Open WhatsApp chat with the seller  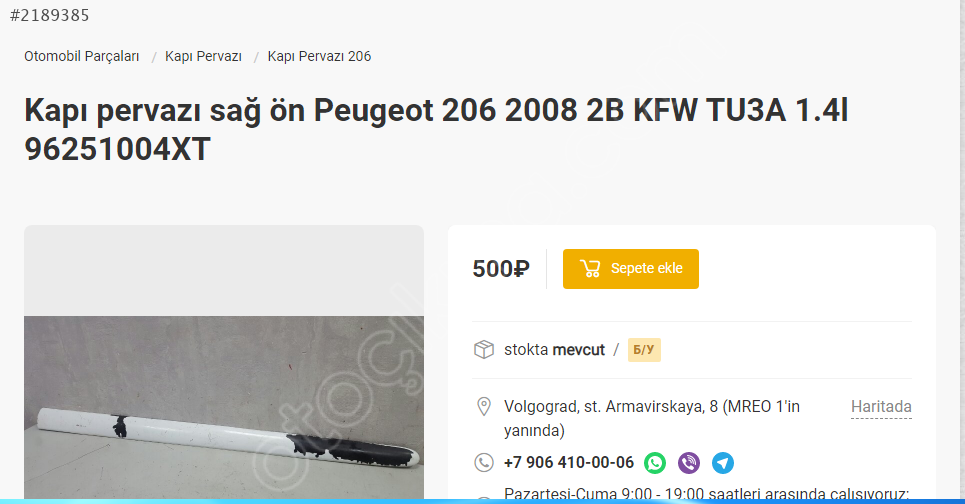655,463
